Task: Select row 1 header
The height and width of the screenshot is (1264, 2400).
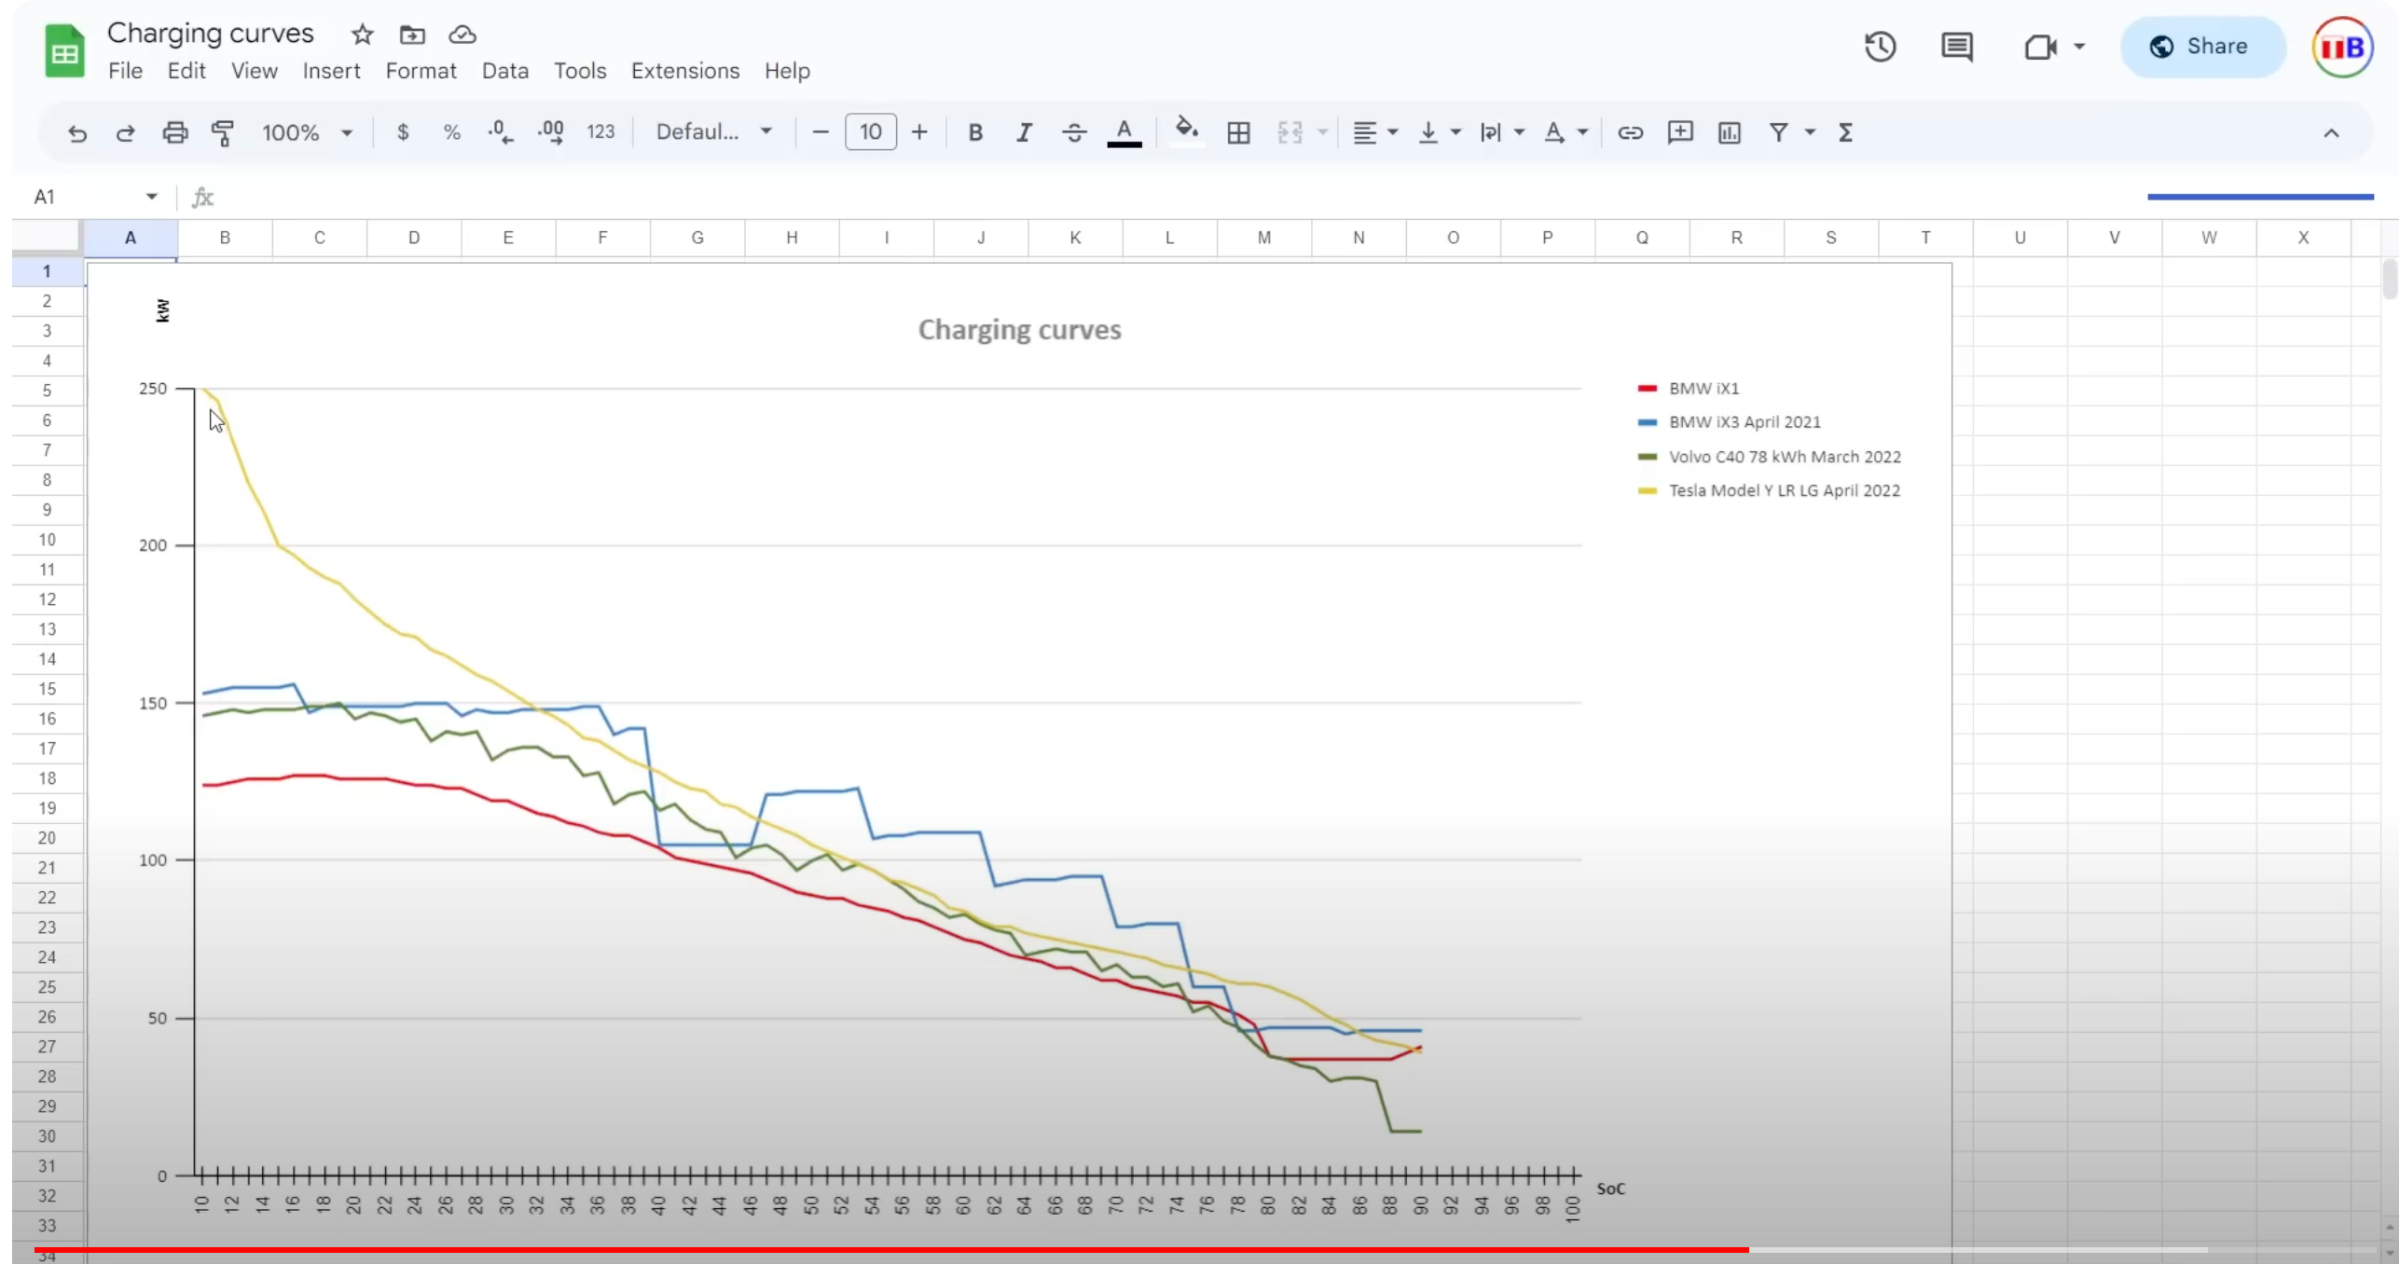Action: pos(46,271)
